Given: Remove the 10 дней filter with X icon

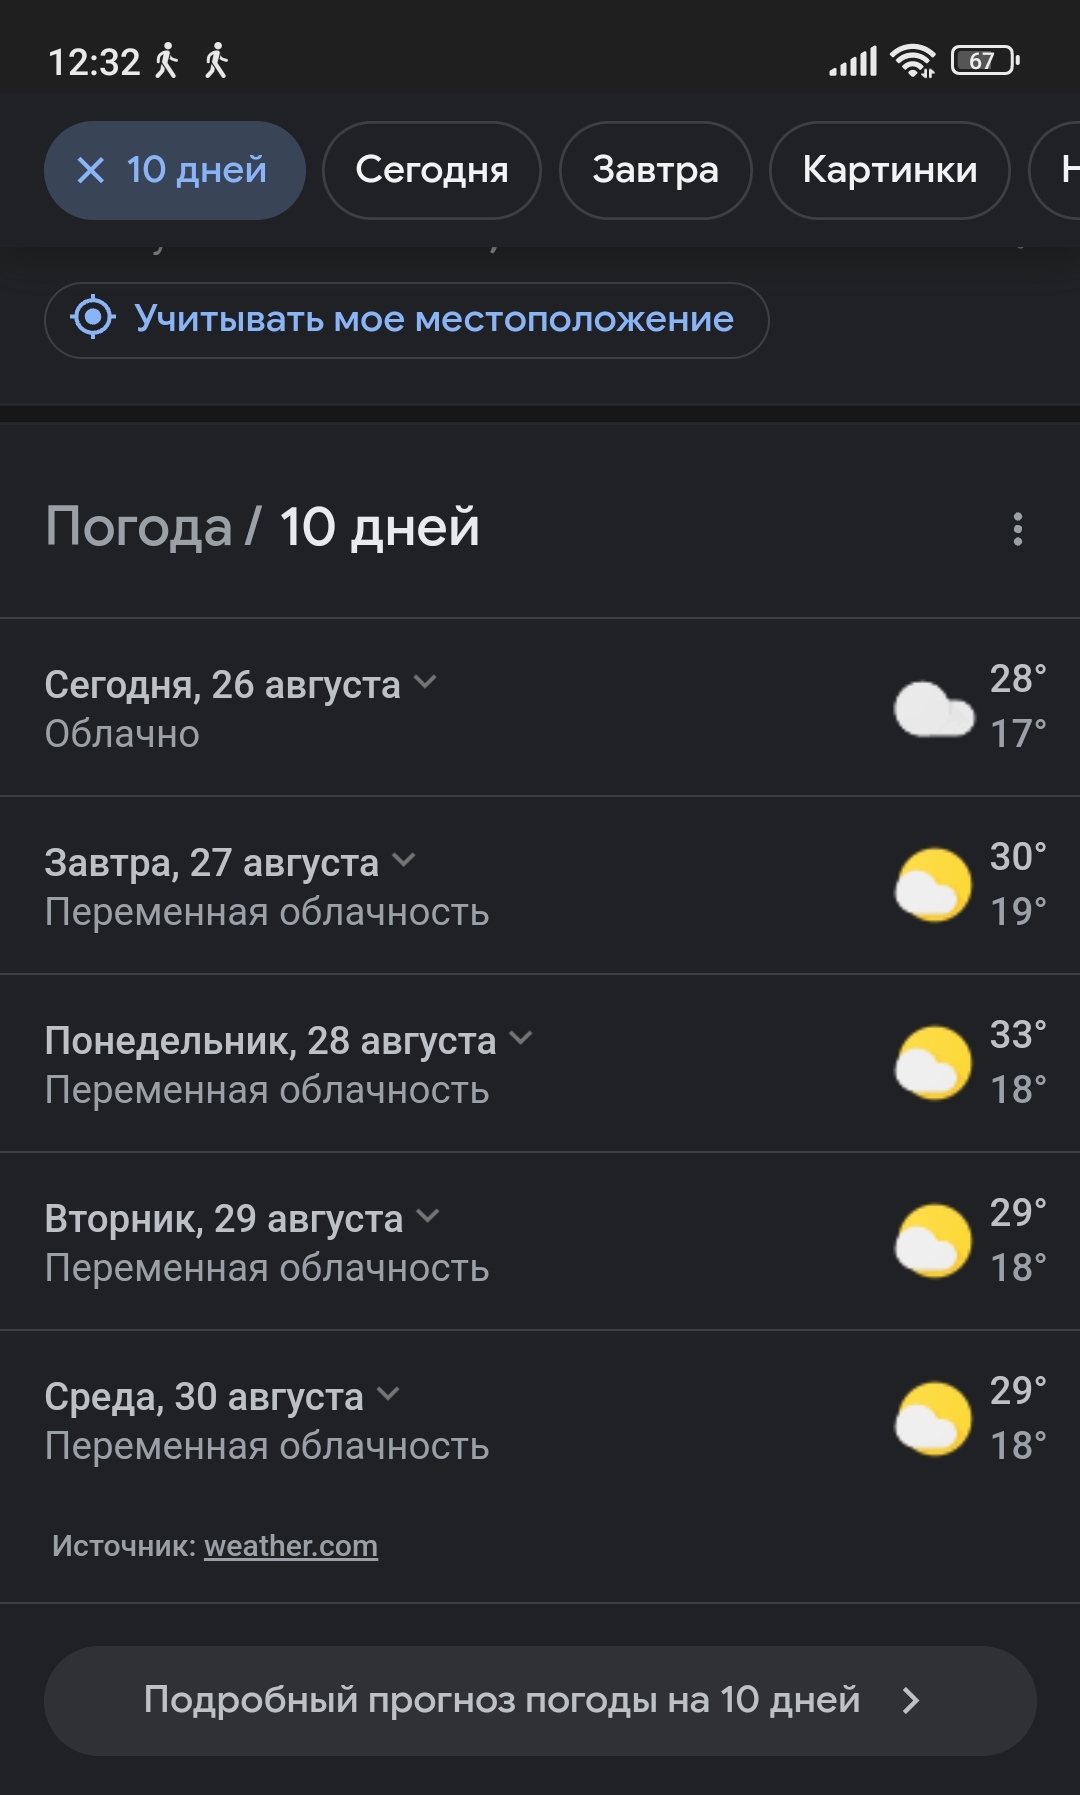Looking at the screenshot, I should point(91,171).
